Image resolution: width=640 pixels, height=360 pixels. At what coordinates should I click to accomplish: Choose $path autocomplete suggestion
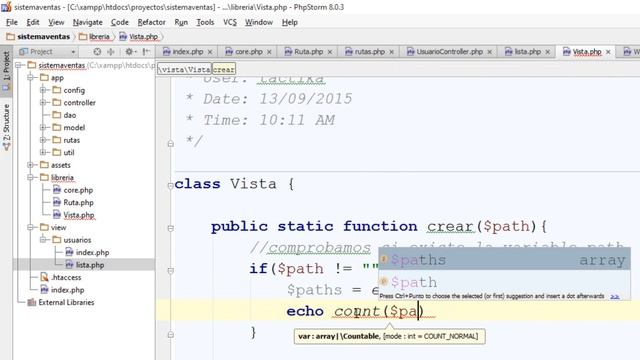(x=504, y=282)
